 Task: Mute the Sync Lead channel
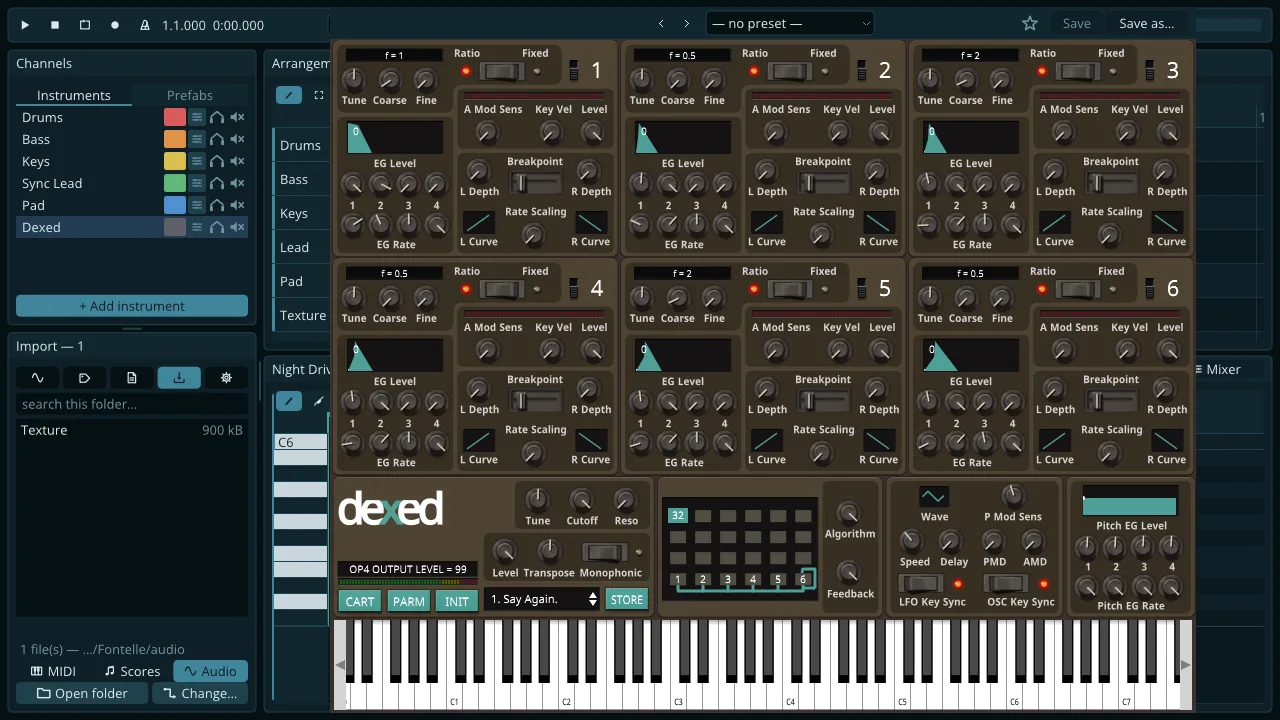(x=237, y=183)
